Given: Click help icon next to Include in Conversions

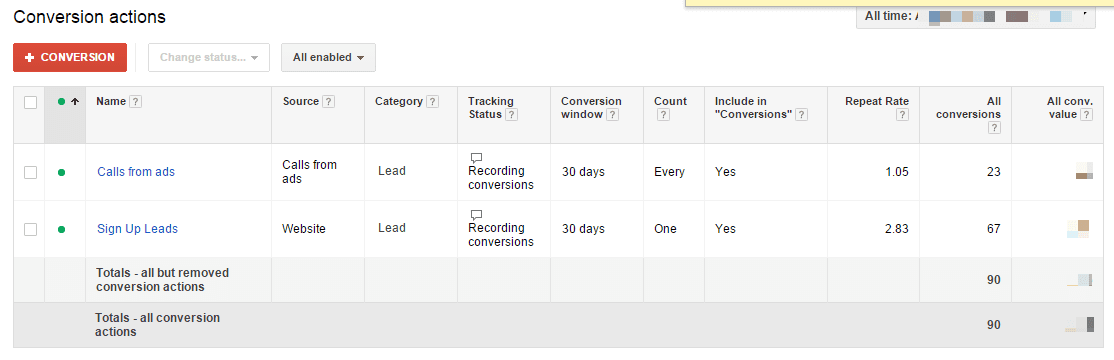Looking at the screenshot, I should tap(801, 114).
